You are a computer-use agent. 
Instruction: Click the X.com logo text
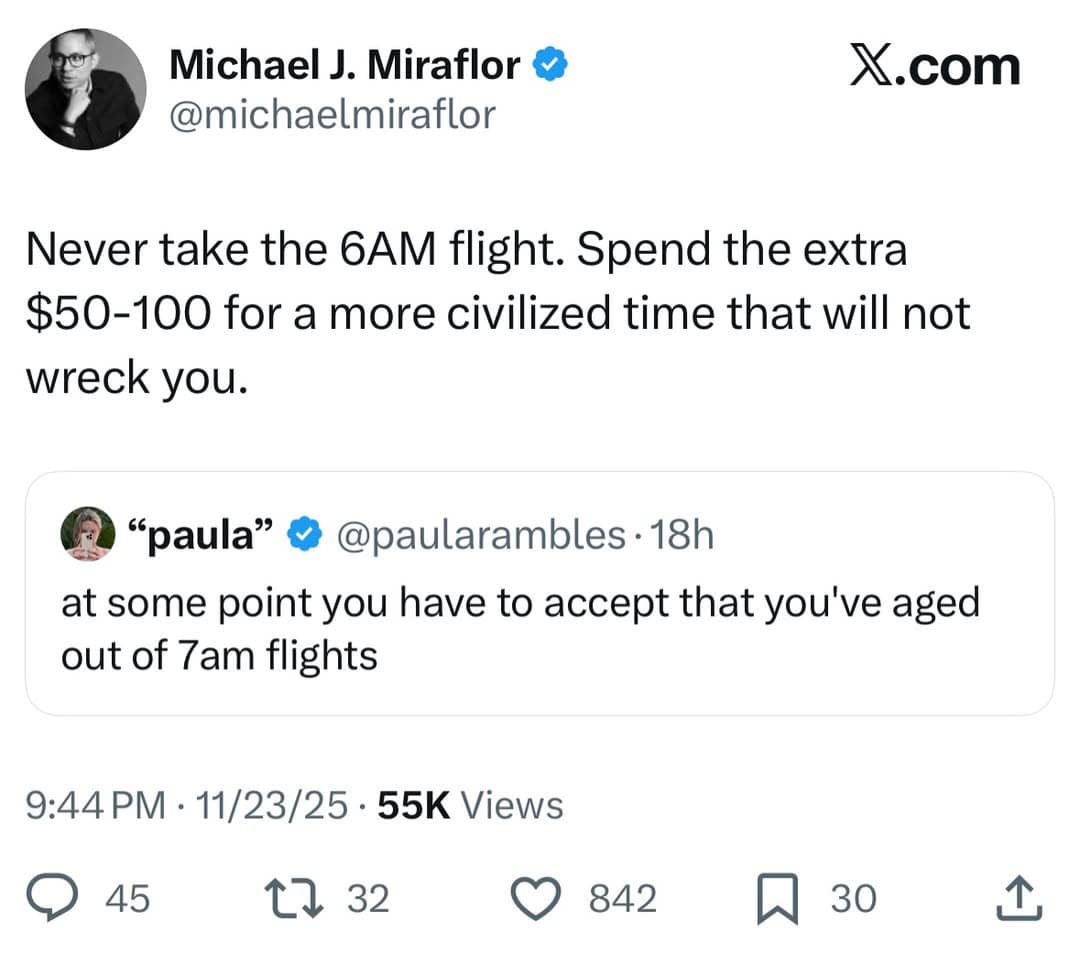pyautogui.click(x=935, y=67)
